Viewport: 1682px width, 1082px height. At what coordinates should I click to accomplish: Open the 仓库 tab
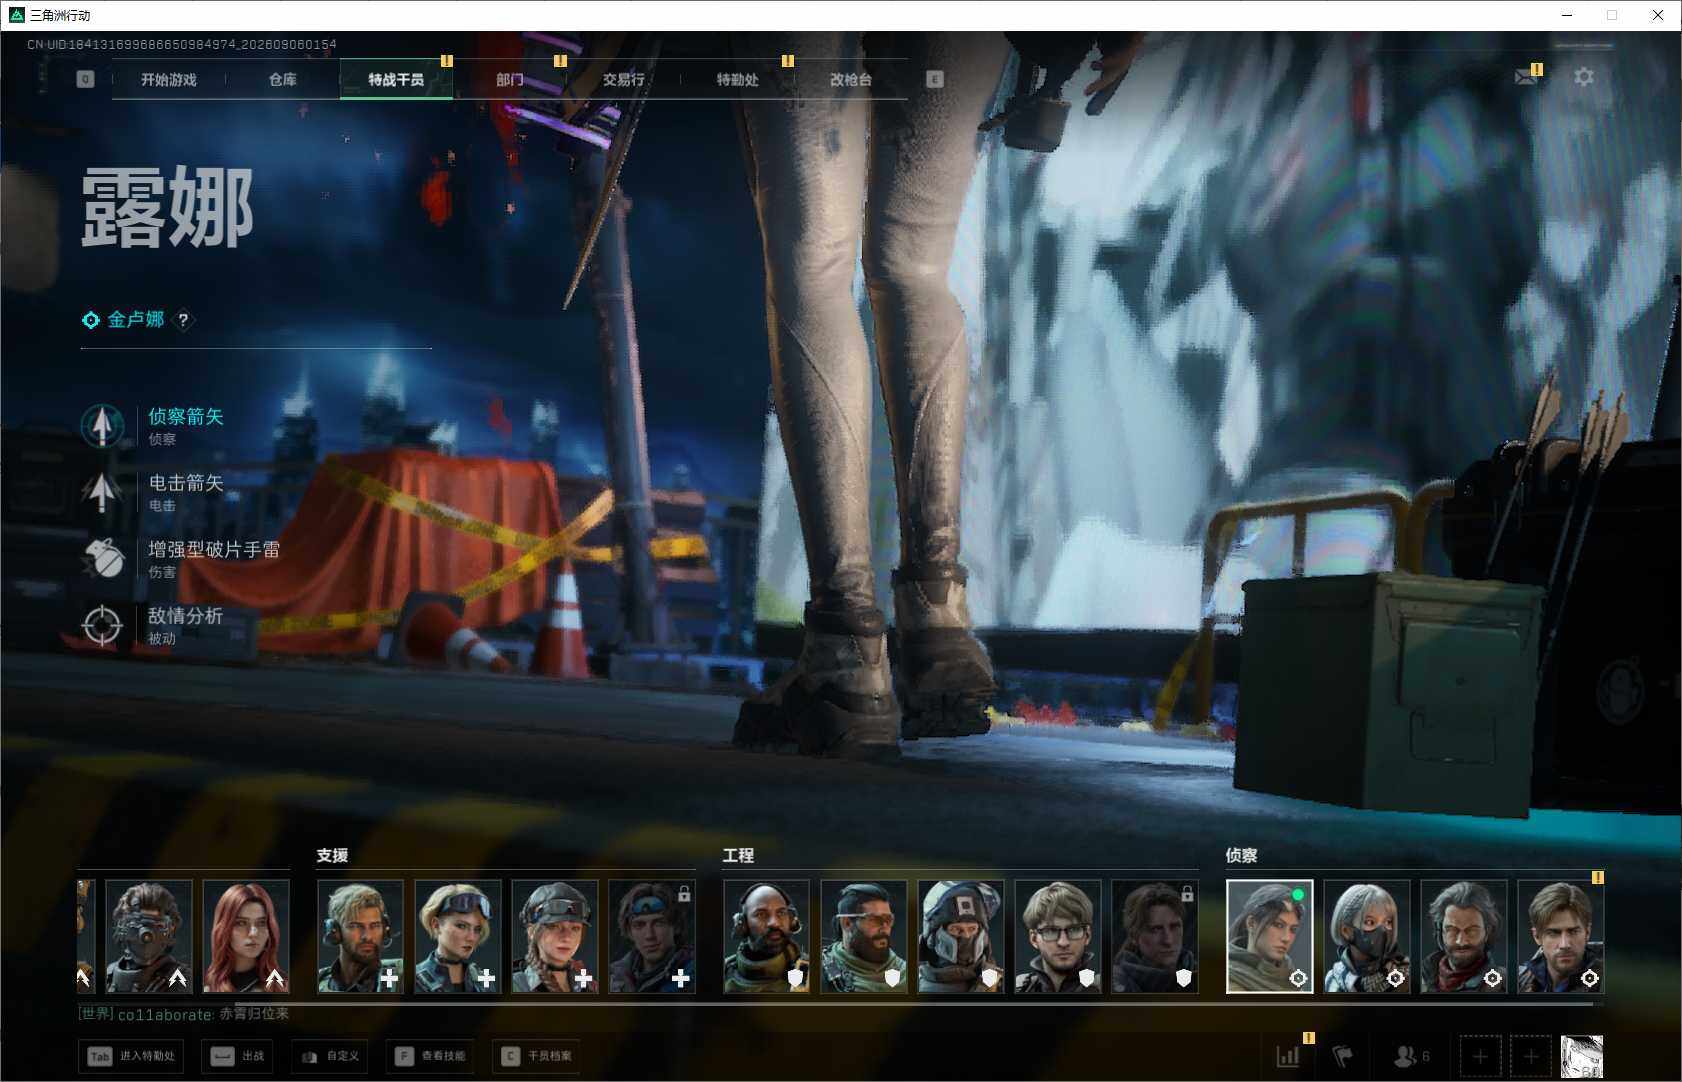pos(283,79)
